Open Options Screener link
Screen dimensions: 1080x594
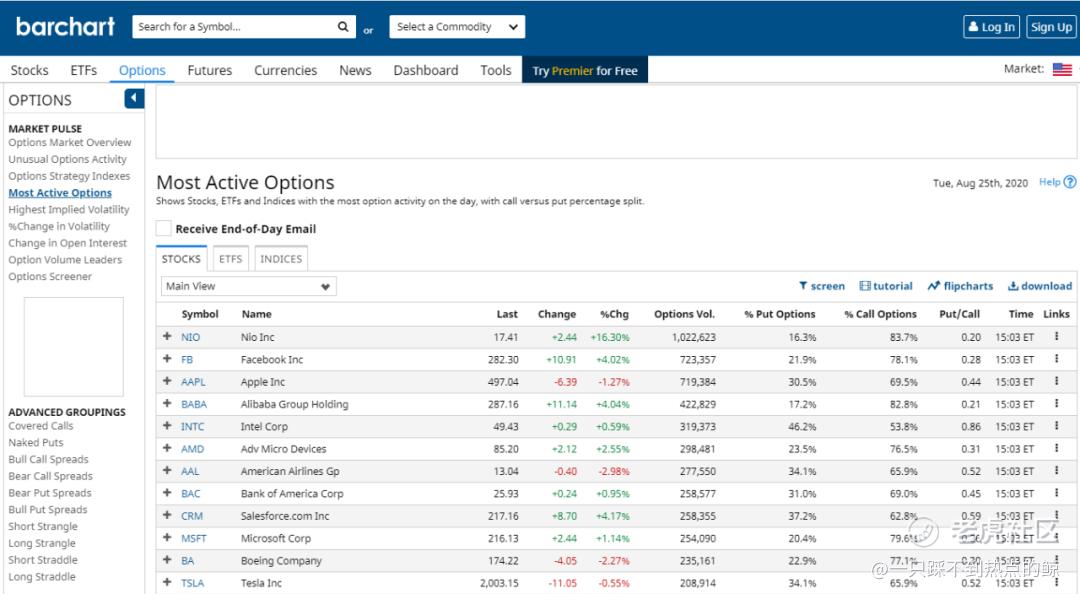[50, 276]
